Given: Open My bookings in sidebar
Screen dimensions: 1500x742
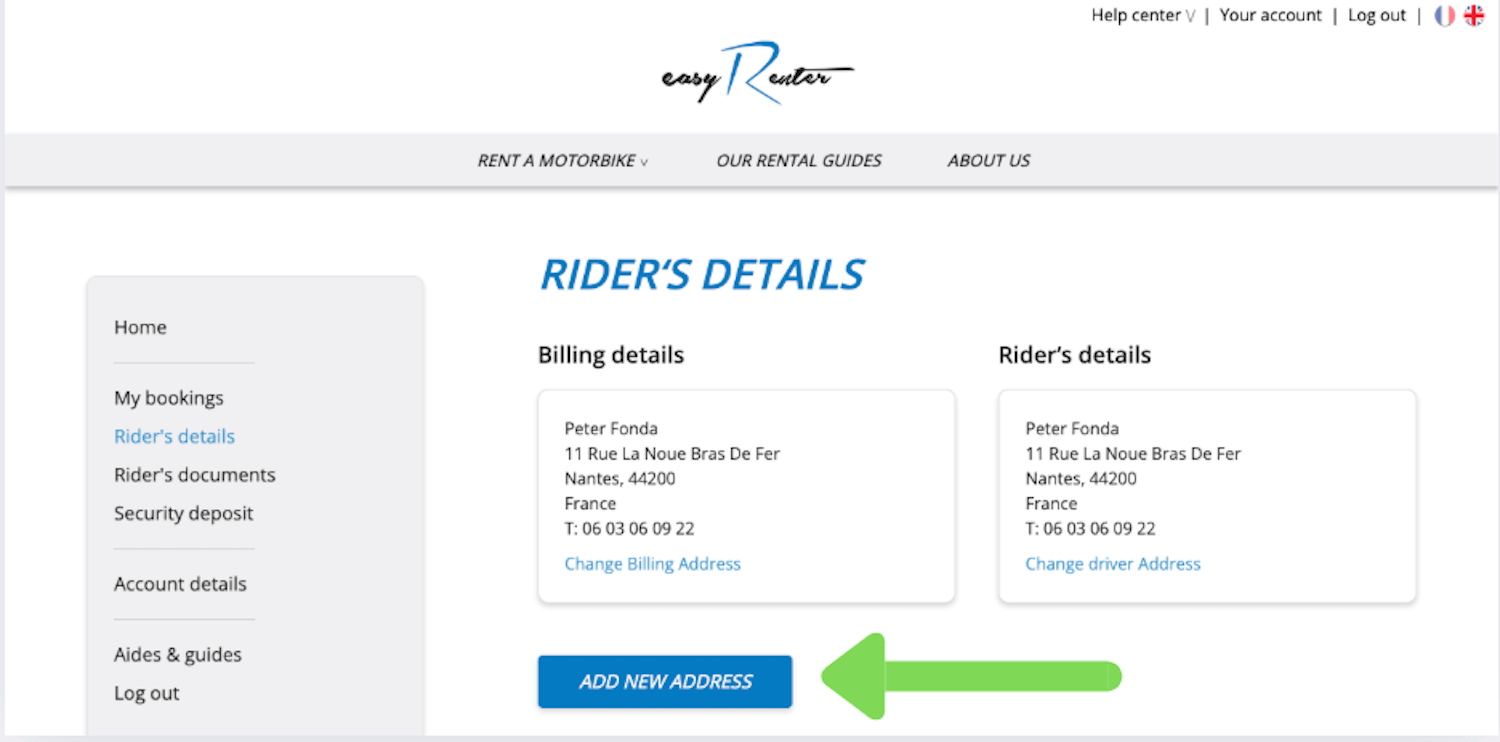Looking at the screenshot, I should point(169,398).
